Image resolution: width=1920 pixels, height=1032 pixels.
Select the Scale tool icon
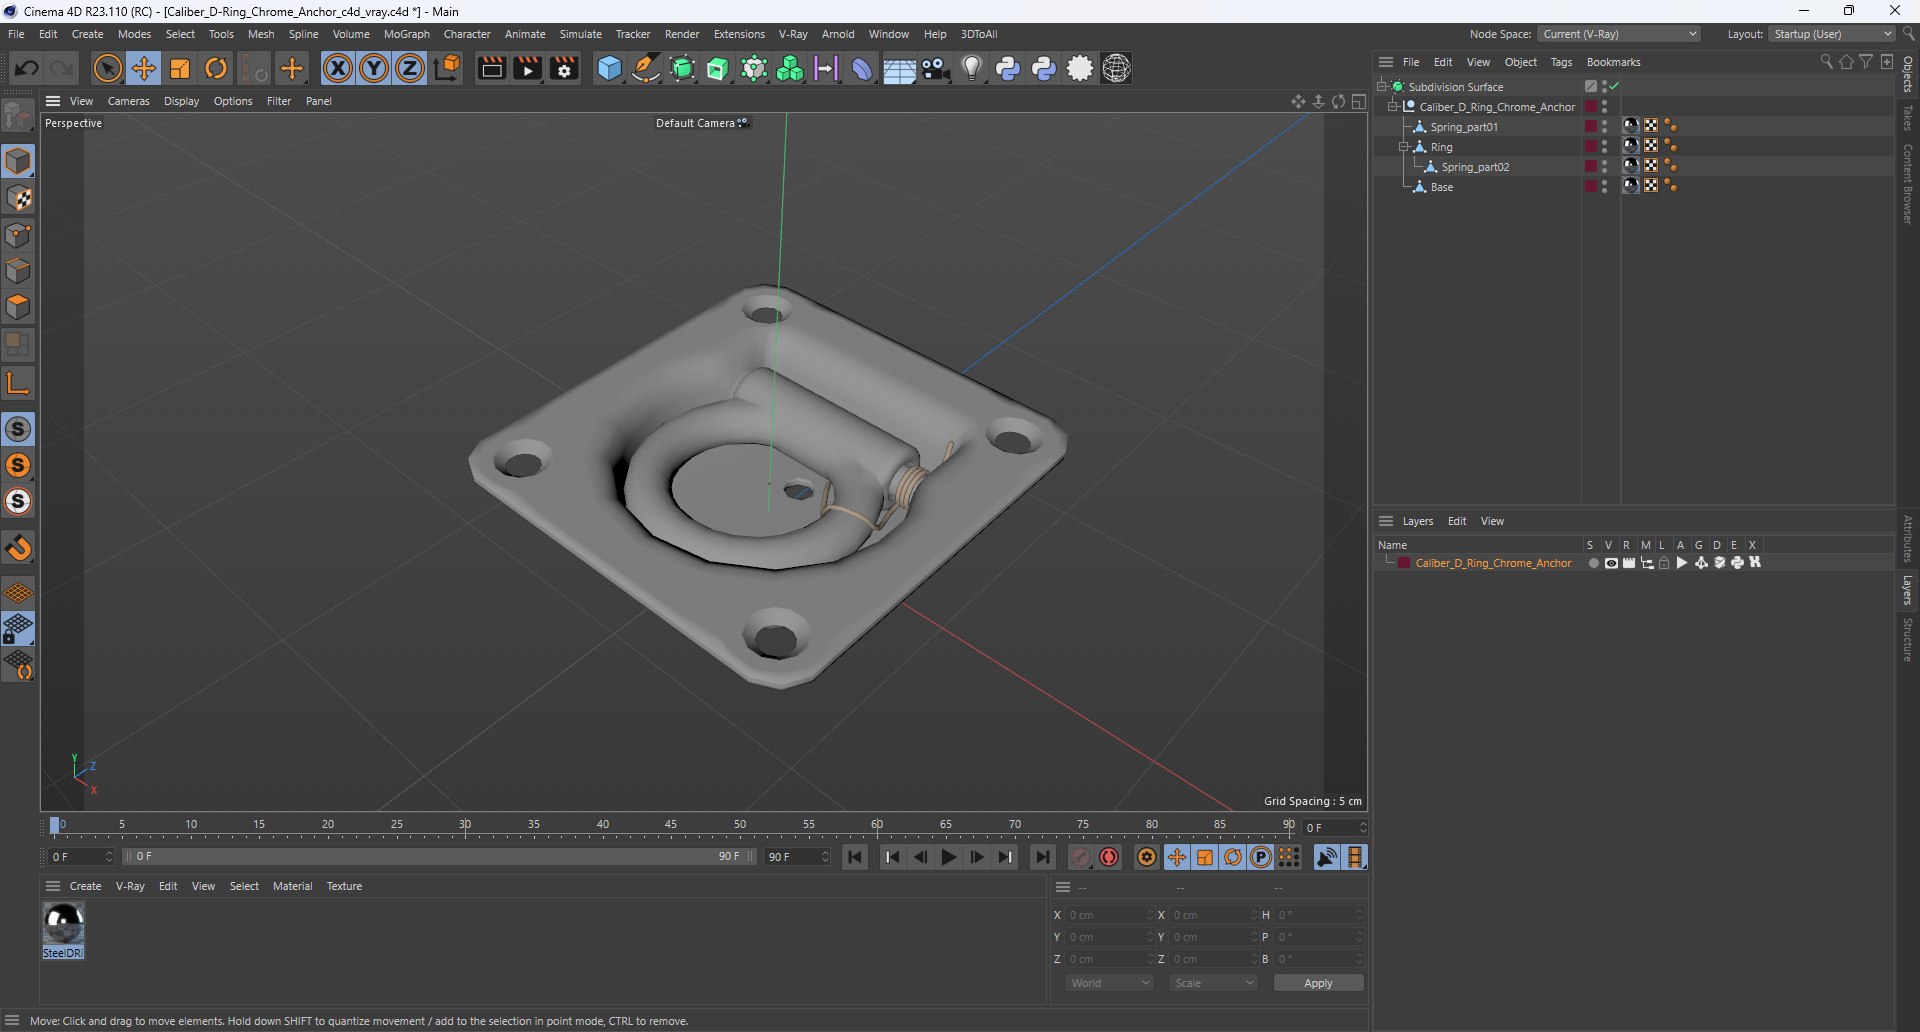pyautogui.click(x=180, y=68)
